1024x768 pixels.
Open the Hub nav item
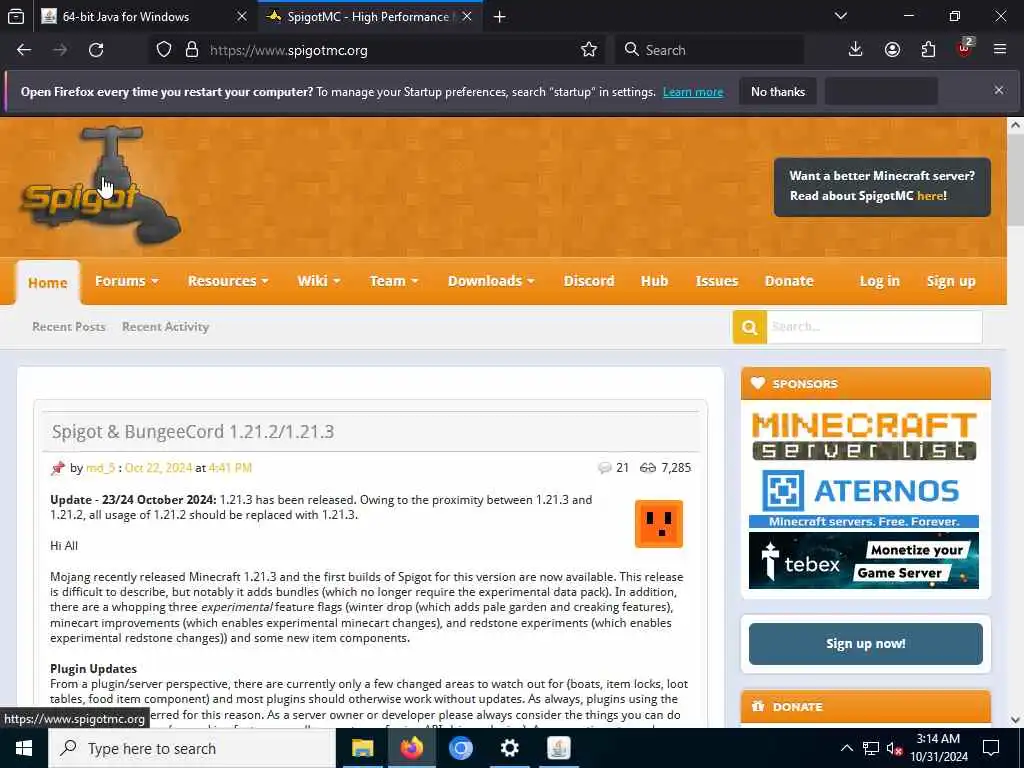tap(654, 281)
